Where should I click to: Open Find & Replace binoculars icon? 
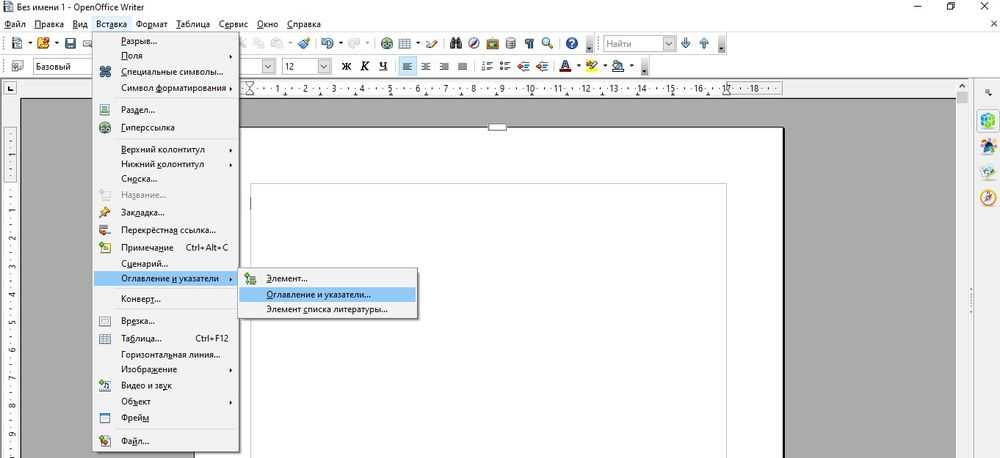coord(456,44)
